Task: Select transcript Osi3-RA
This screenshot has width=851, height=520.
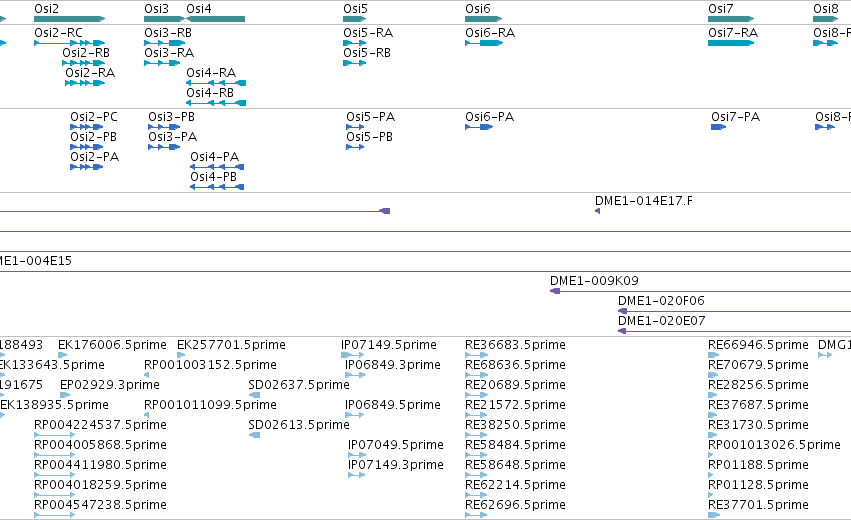Action: click(x=162, y=63)
